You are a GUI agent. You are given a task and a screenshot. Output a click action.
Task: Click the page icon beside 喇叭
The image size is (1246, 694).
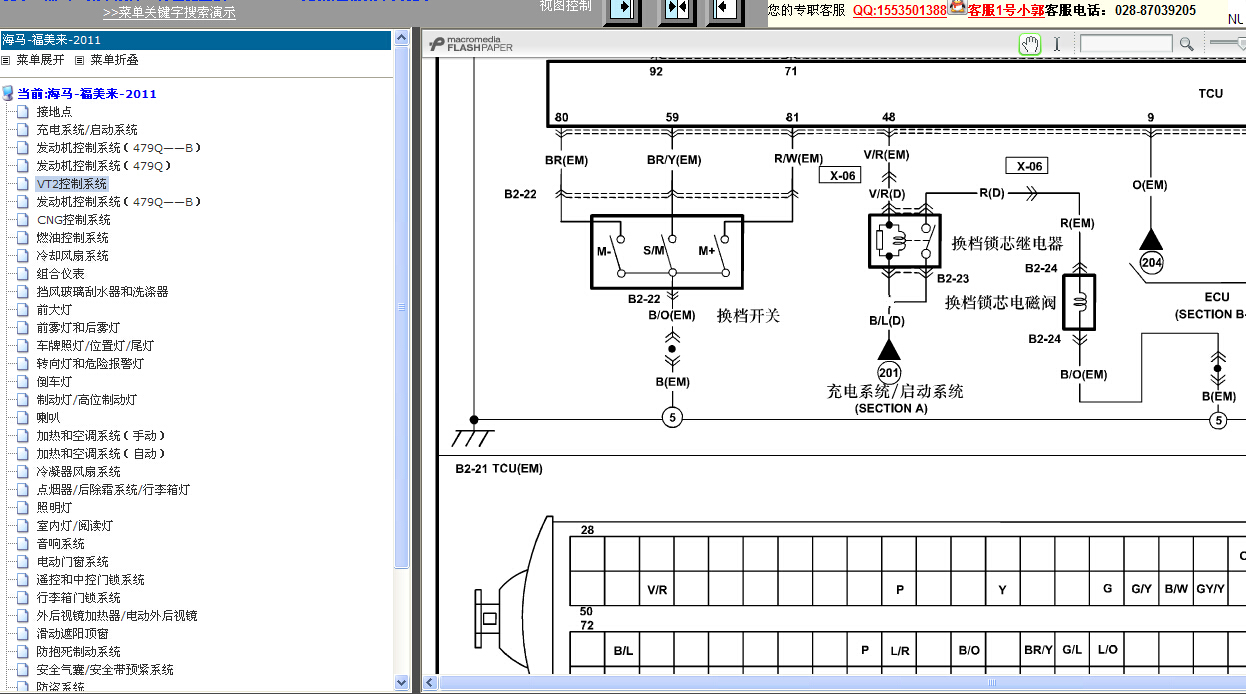point(23,418)
